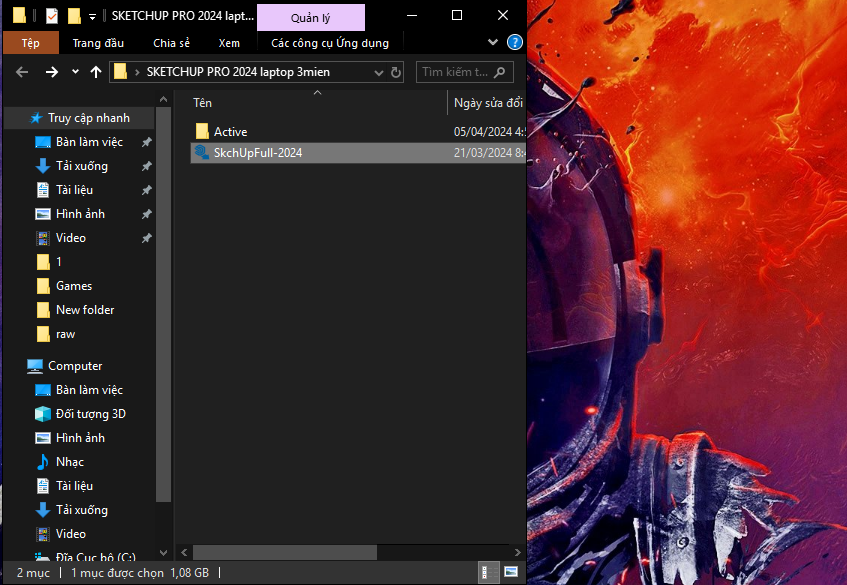Open Help with the blue question mark
The width and height of the screenshot is (847, 585).
[514, 43]
